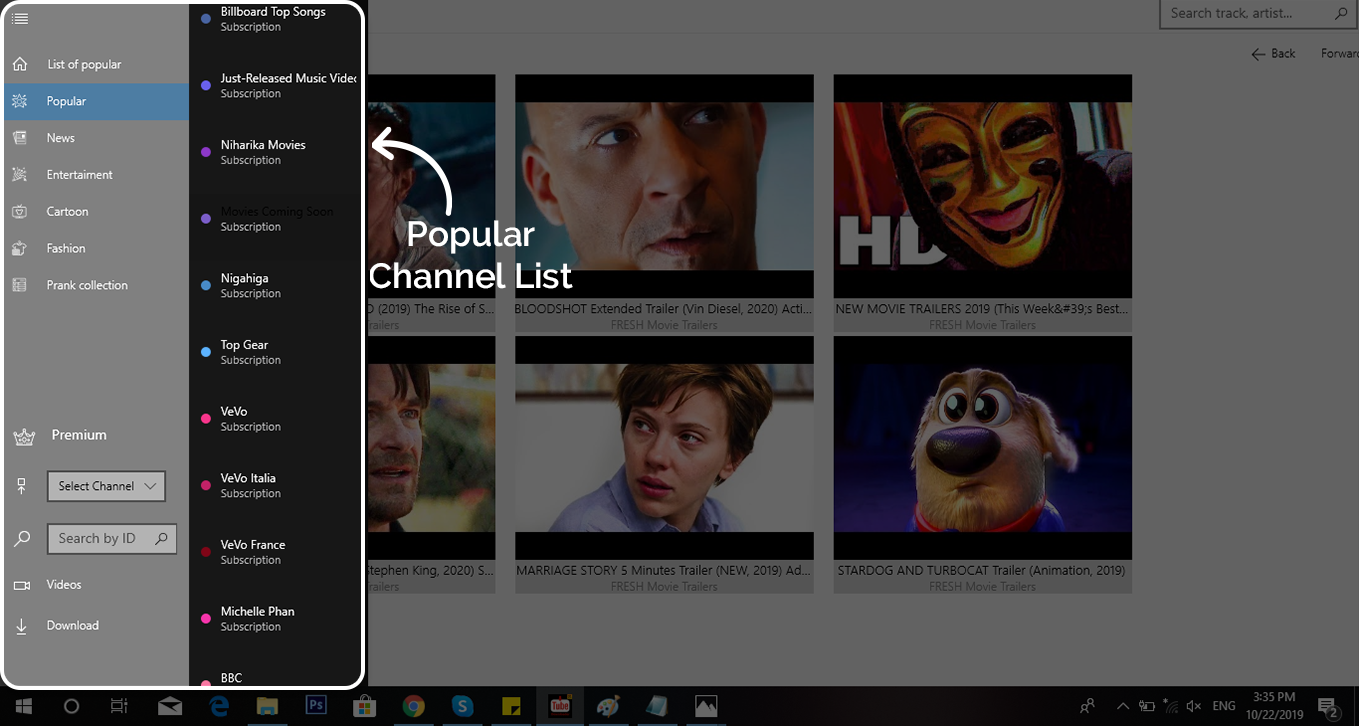Click the pin icon beside Select Channel

coord(21,486)
